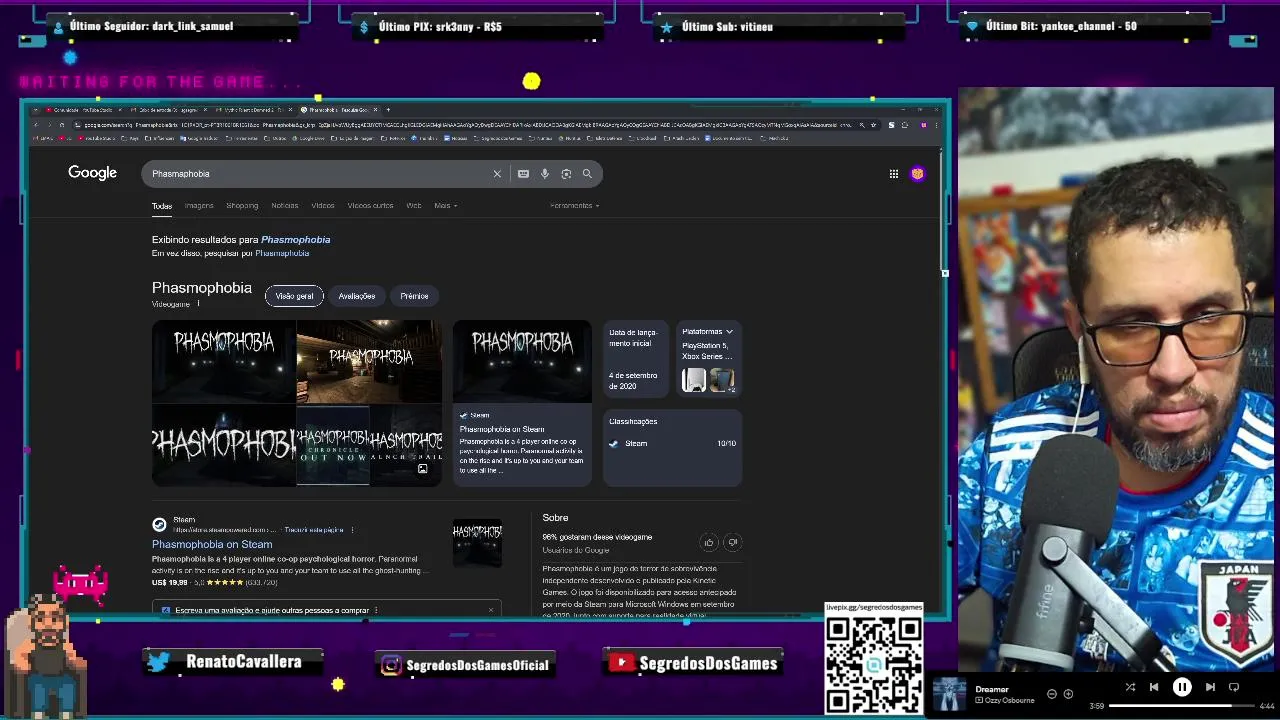Select the Imagens search tab
This screenshot has height=720, width=1280.
coord(199,206)
